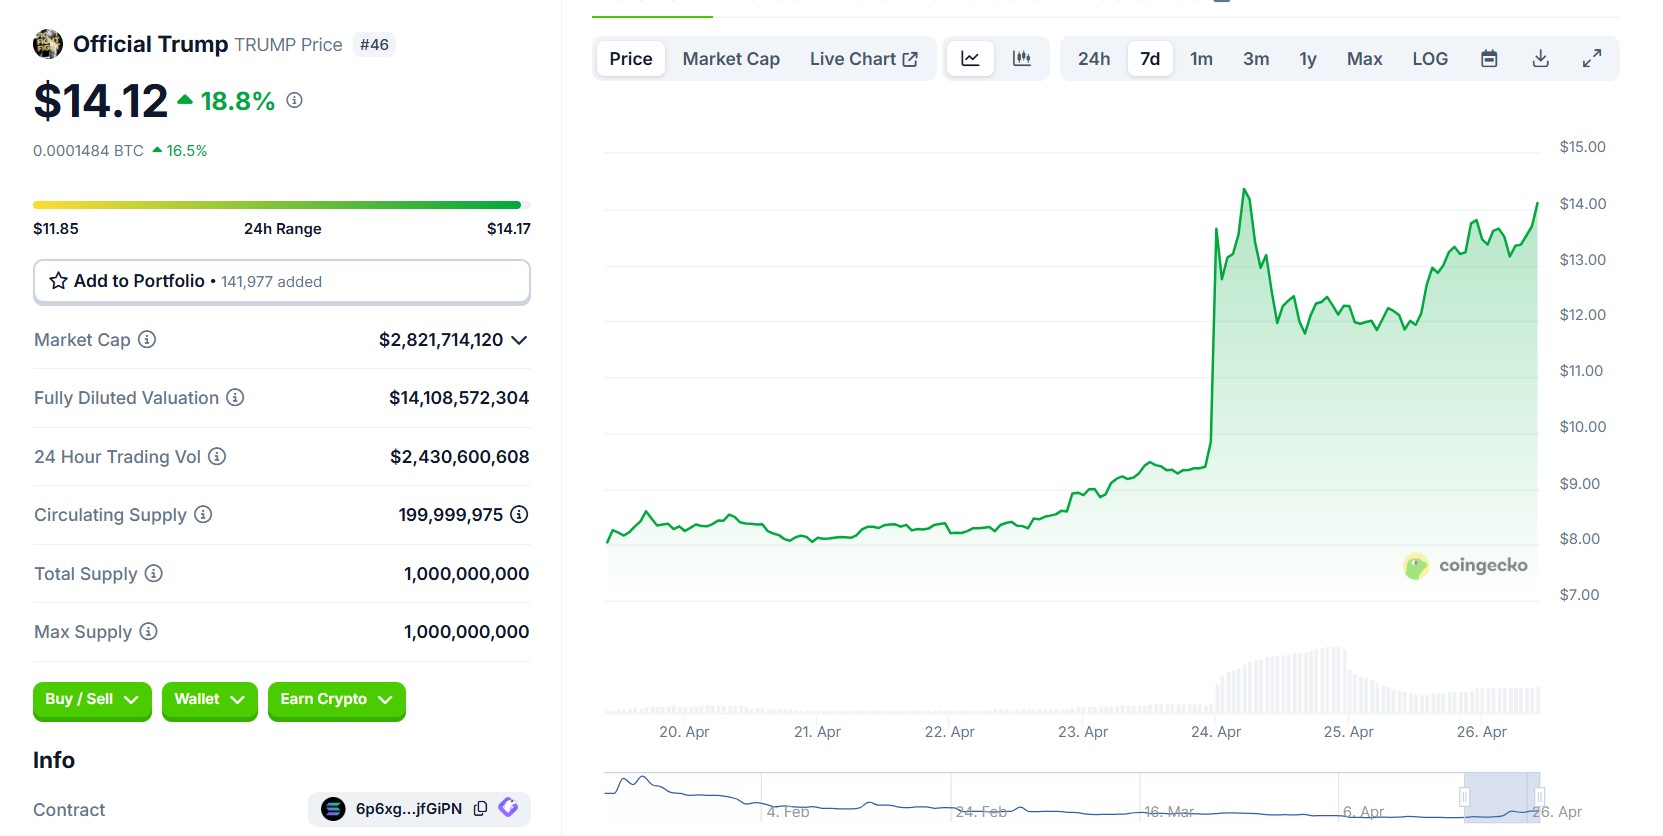Select the Market Cap chart tab

731,59
